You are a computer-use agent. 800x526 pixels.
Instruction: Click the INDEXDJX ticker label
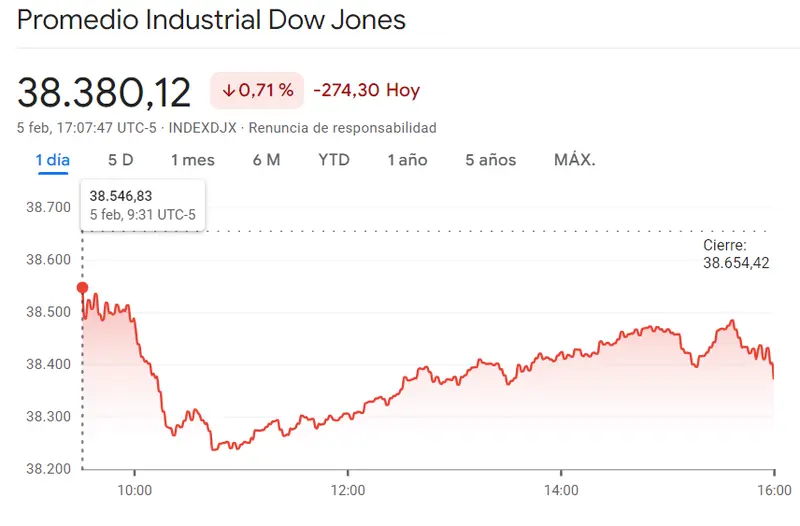pyautogui.click(x=202, y=128)
